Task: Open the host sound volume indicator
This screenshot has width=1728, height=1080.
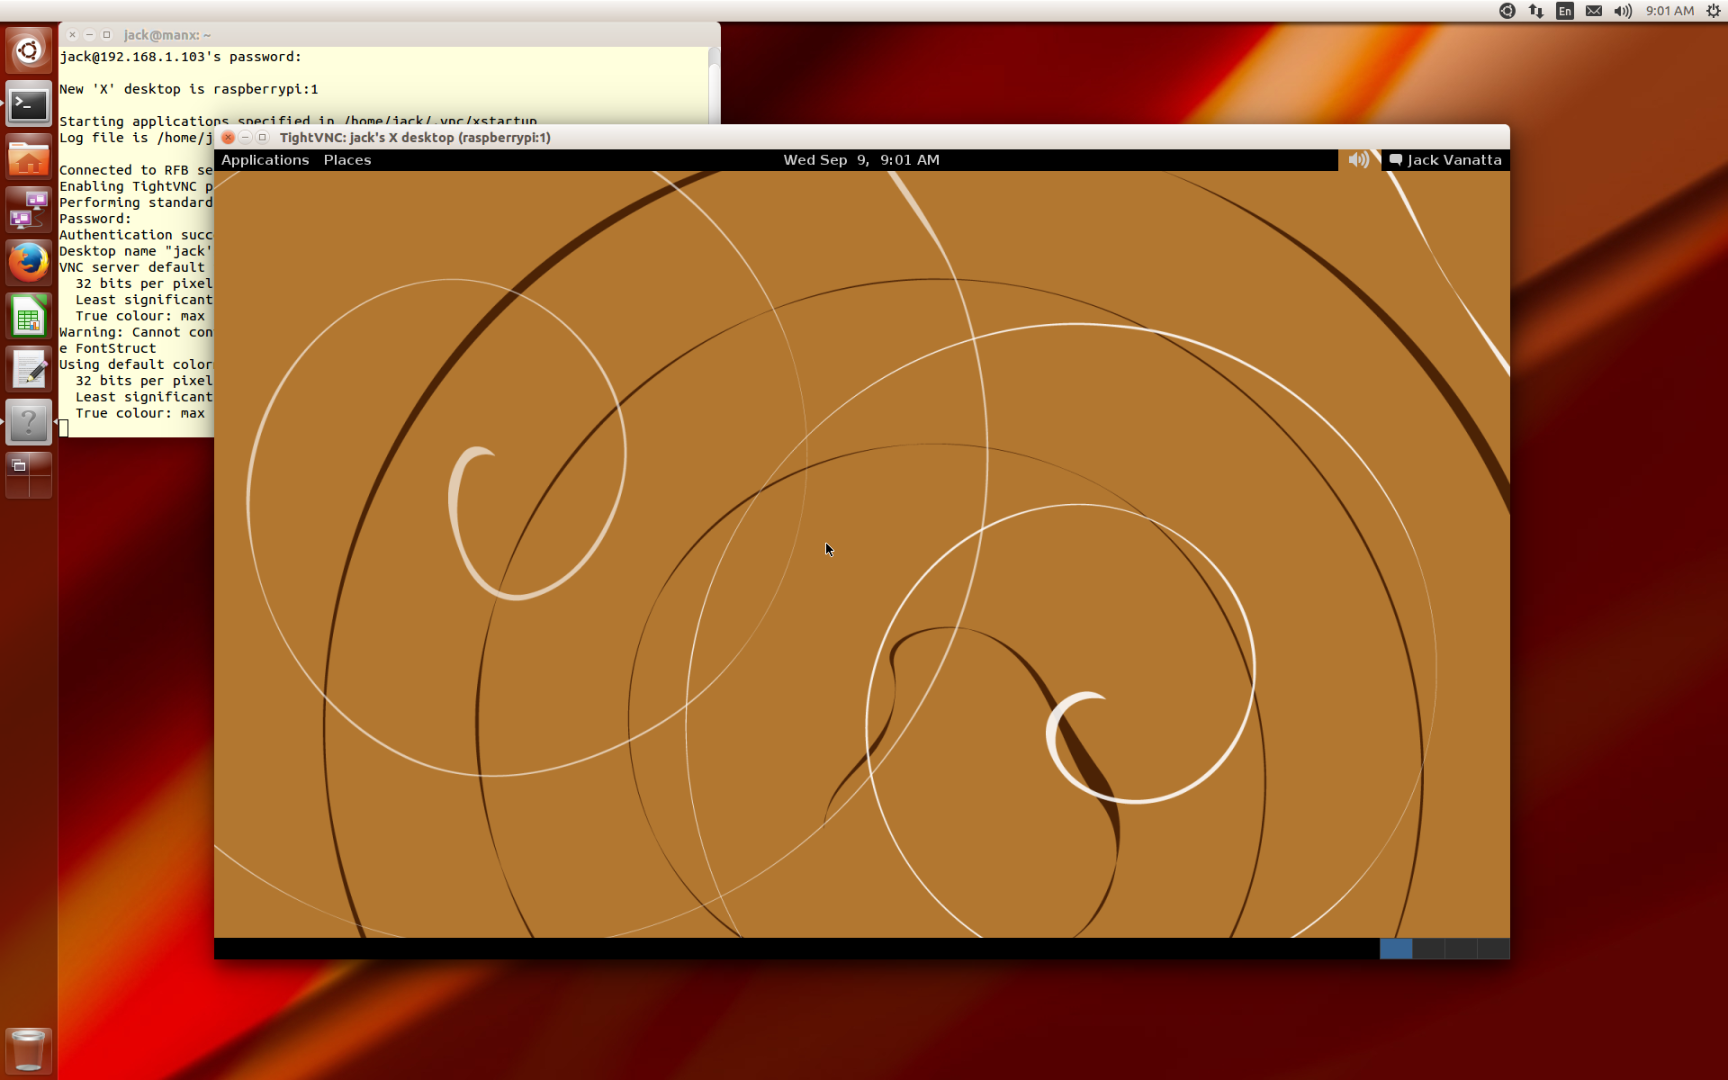Action: [1623, 11]
